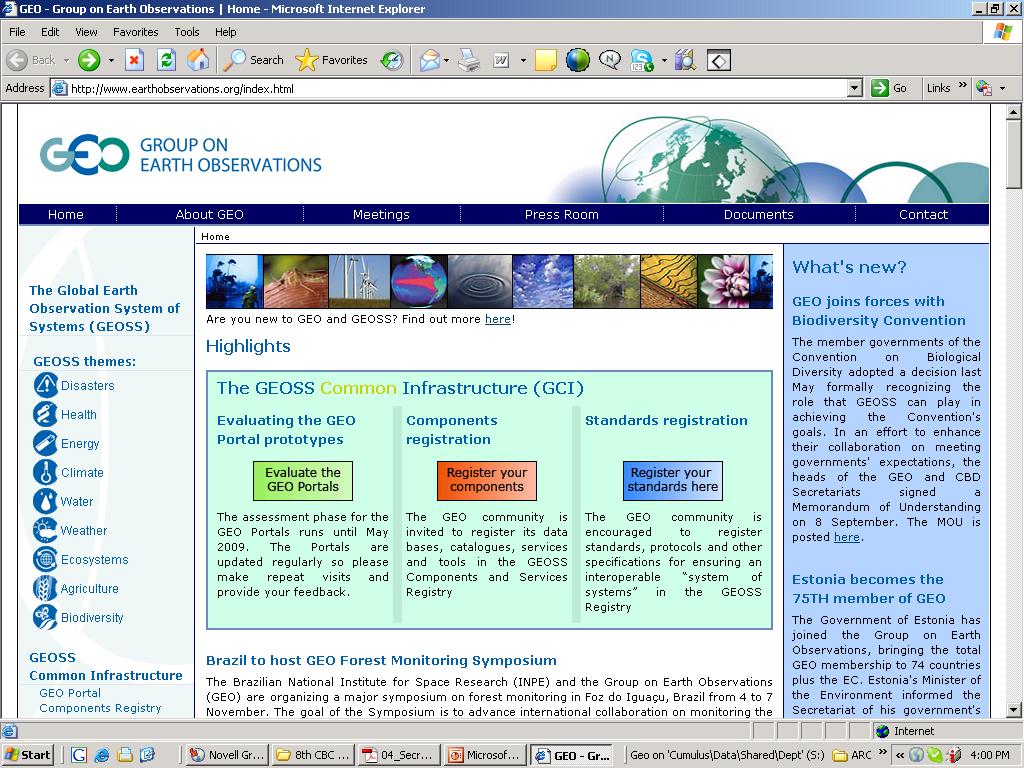The height and width of the screenshot is (768, 1024).
Task: Open the View menu
Action: point(86,32)
